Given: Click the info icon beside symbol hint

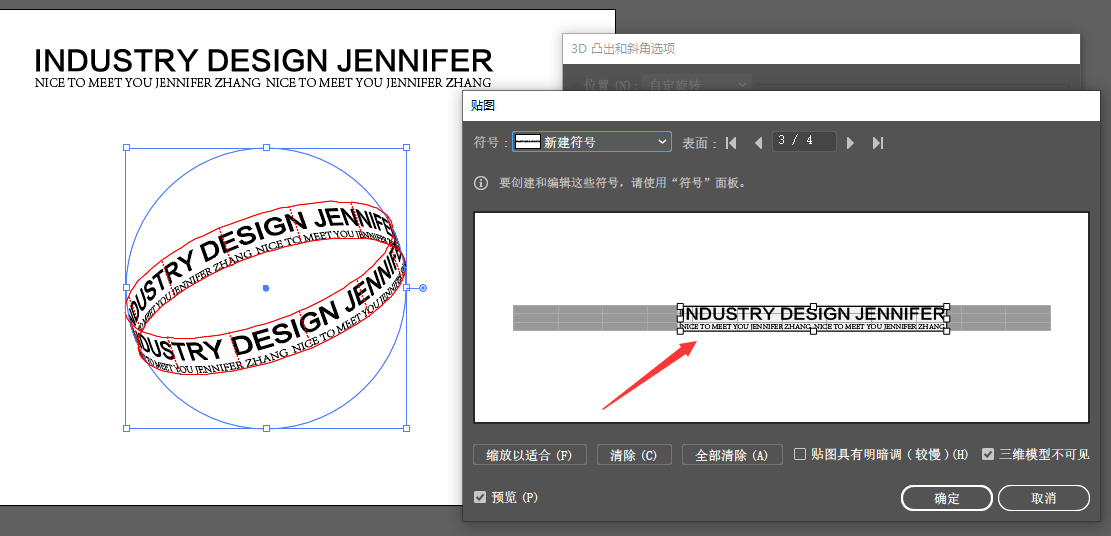Looking at the screenshot, I should pyautogui.click(x=480, y=183).
